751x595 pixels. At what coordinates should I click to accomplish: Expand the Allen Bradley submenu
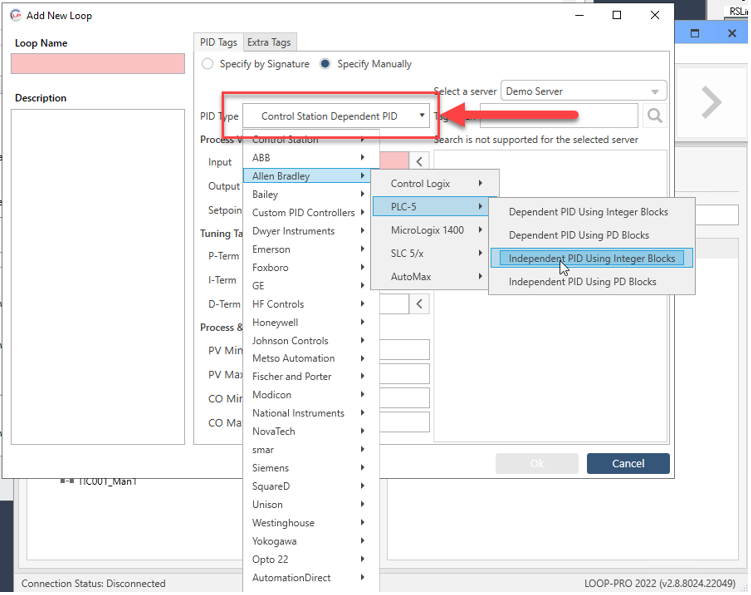[309, 176]
